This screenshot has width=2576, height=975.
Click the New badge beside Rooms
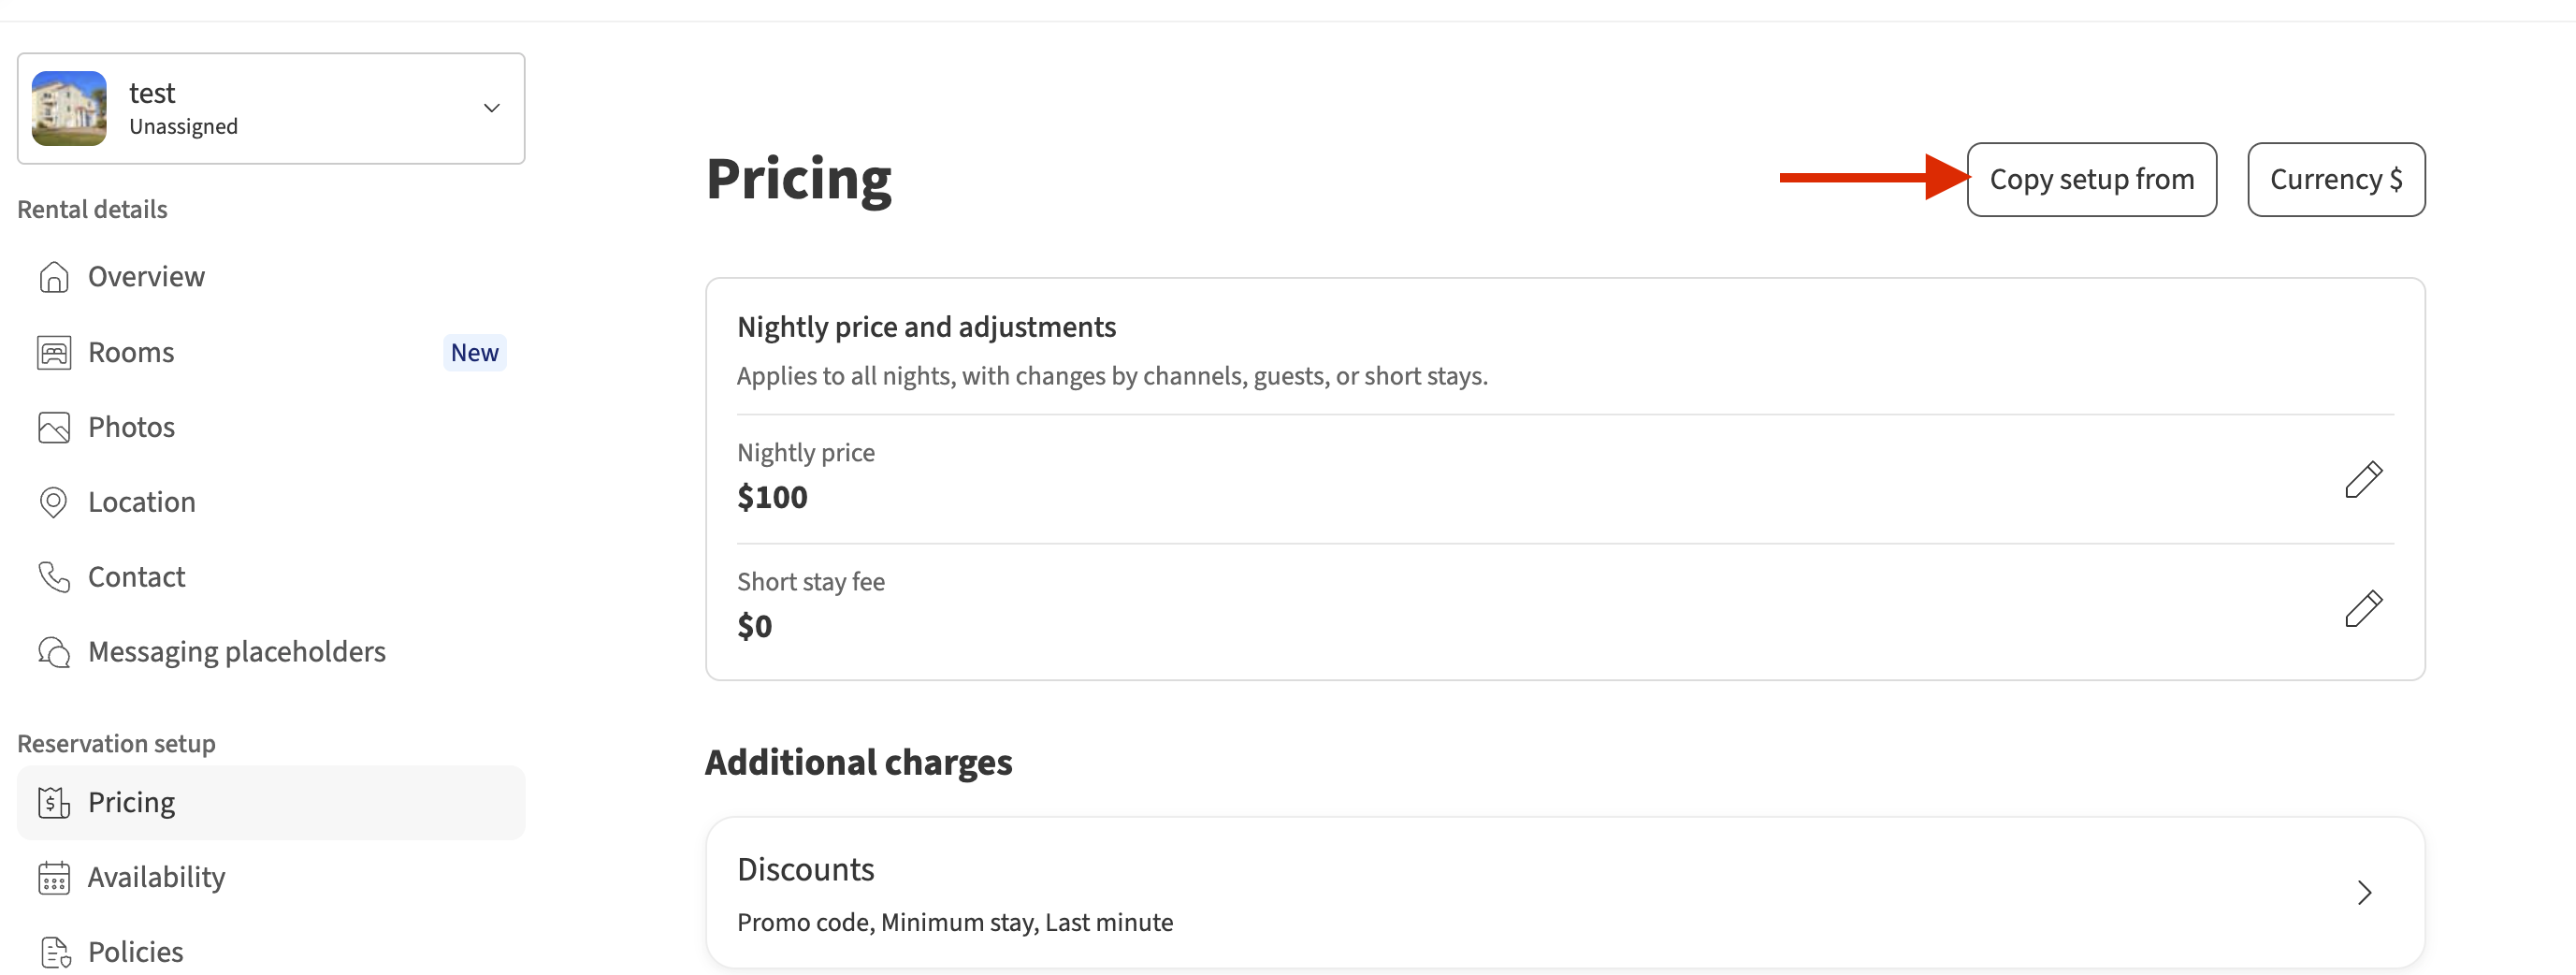pyautogui.click(x=474, y=353)
